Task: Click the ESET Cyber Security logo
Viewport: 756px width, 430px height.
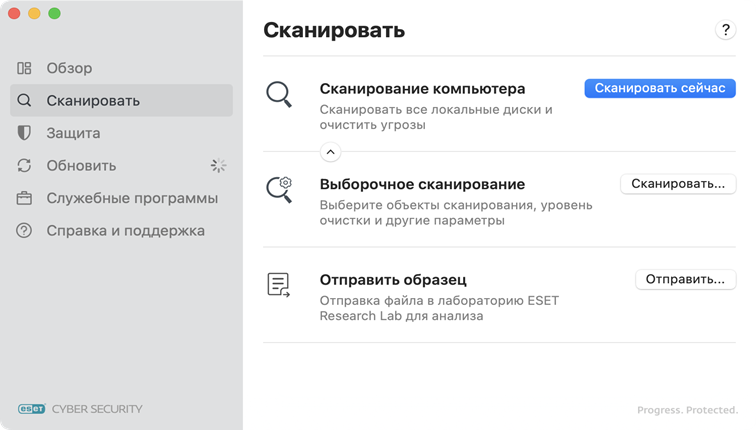Action: 80,408
